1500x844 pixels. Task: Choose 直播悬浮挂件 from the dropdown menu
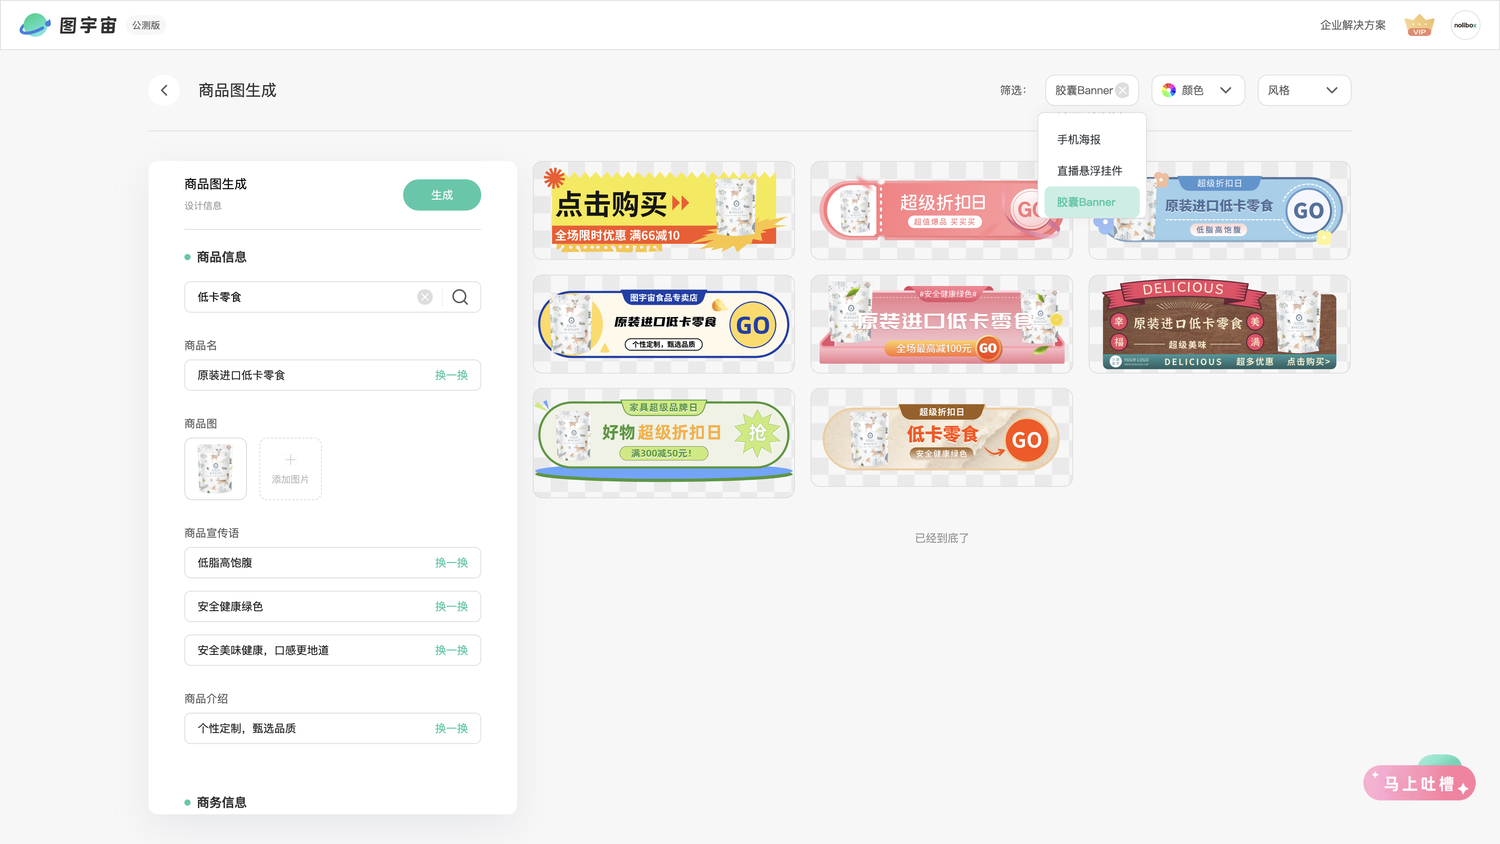coord(1091,171)
